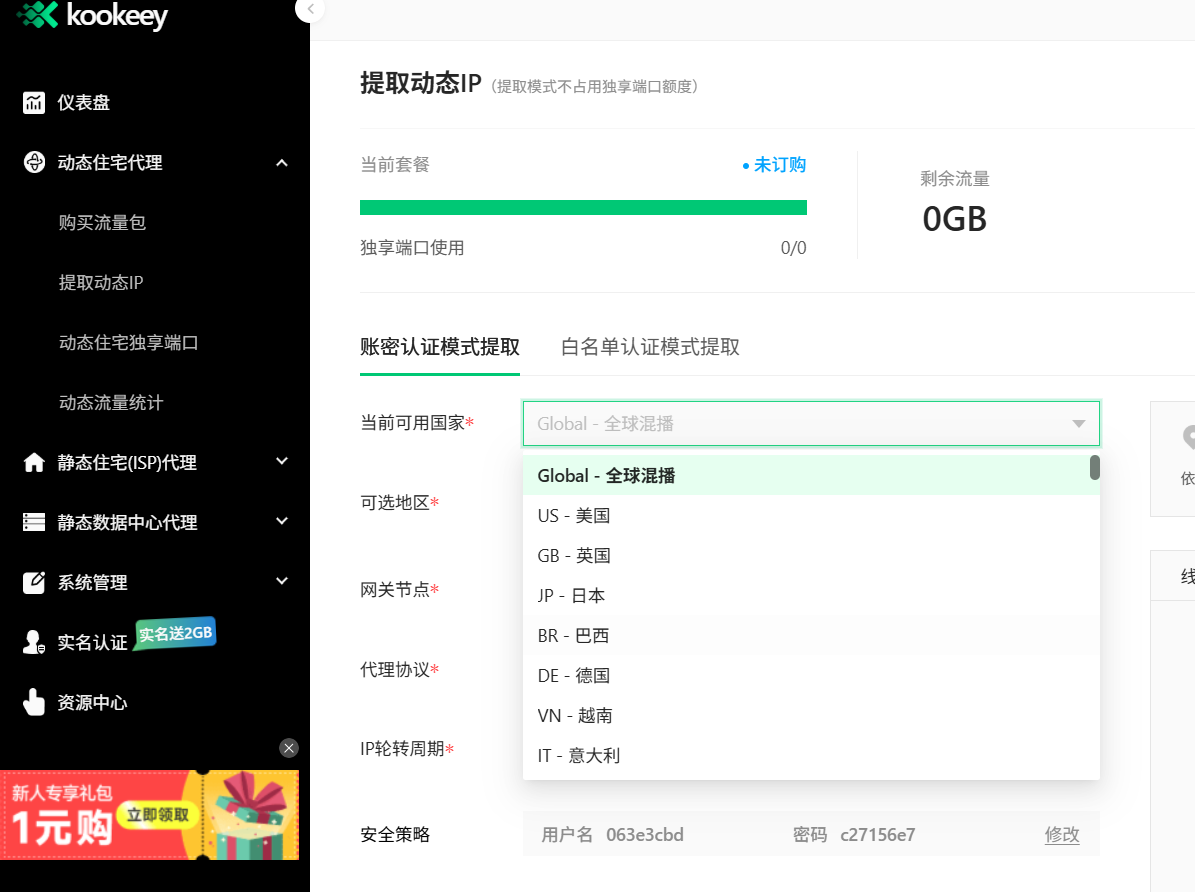The width and height of the screenshot is (1195, 892).
Task: Click the 资源中心 hand pointer icon
Action: 34,702
